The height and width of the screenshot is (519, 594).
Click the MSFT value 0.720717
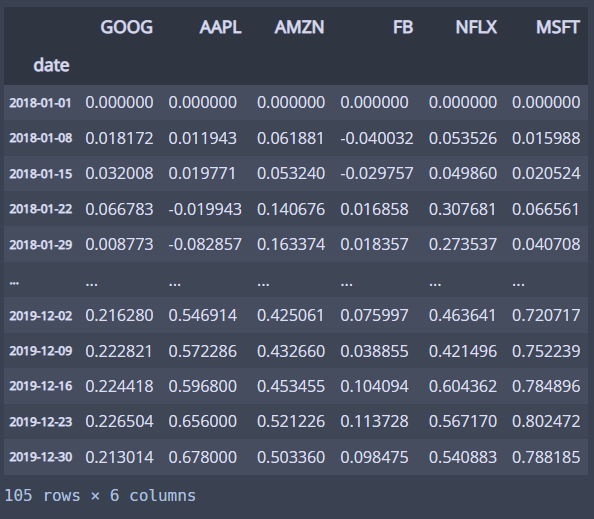point(546,316)
